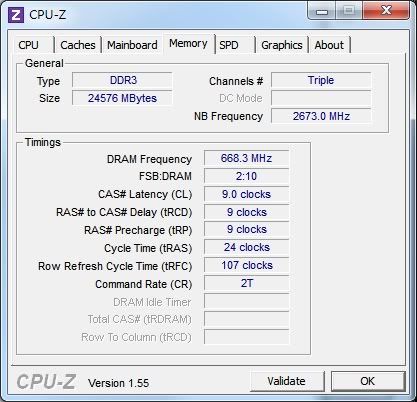Viewport: 417px width, 402px height.
Task: Click the Command Rate 2T field
Action: [246, 283]
